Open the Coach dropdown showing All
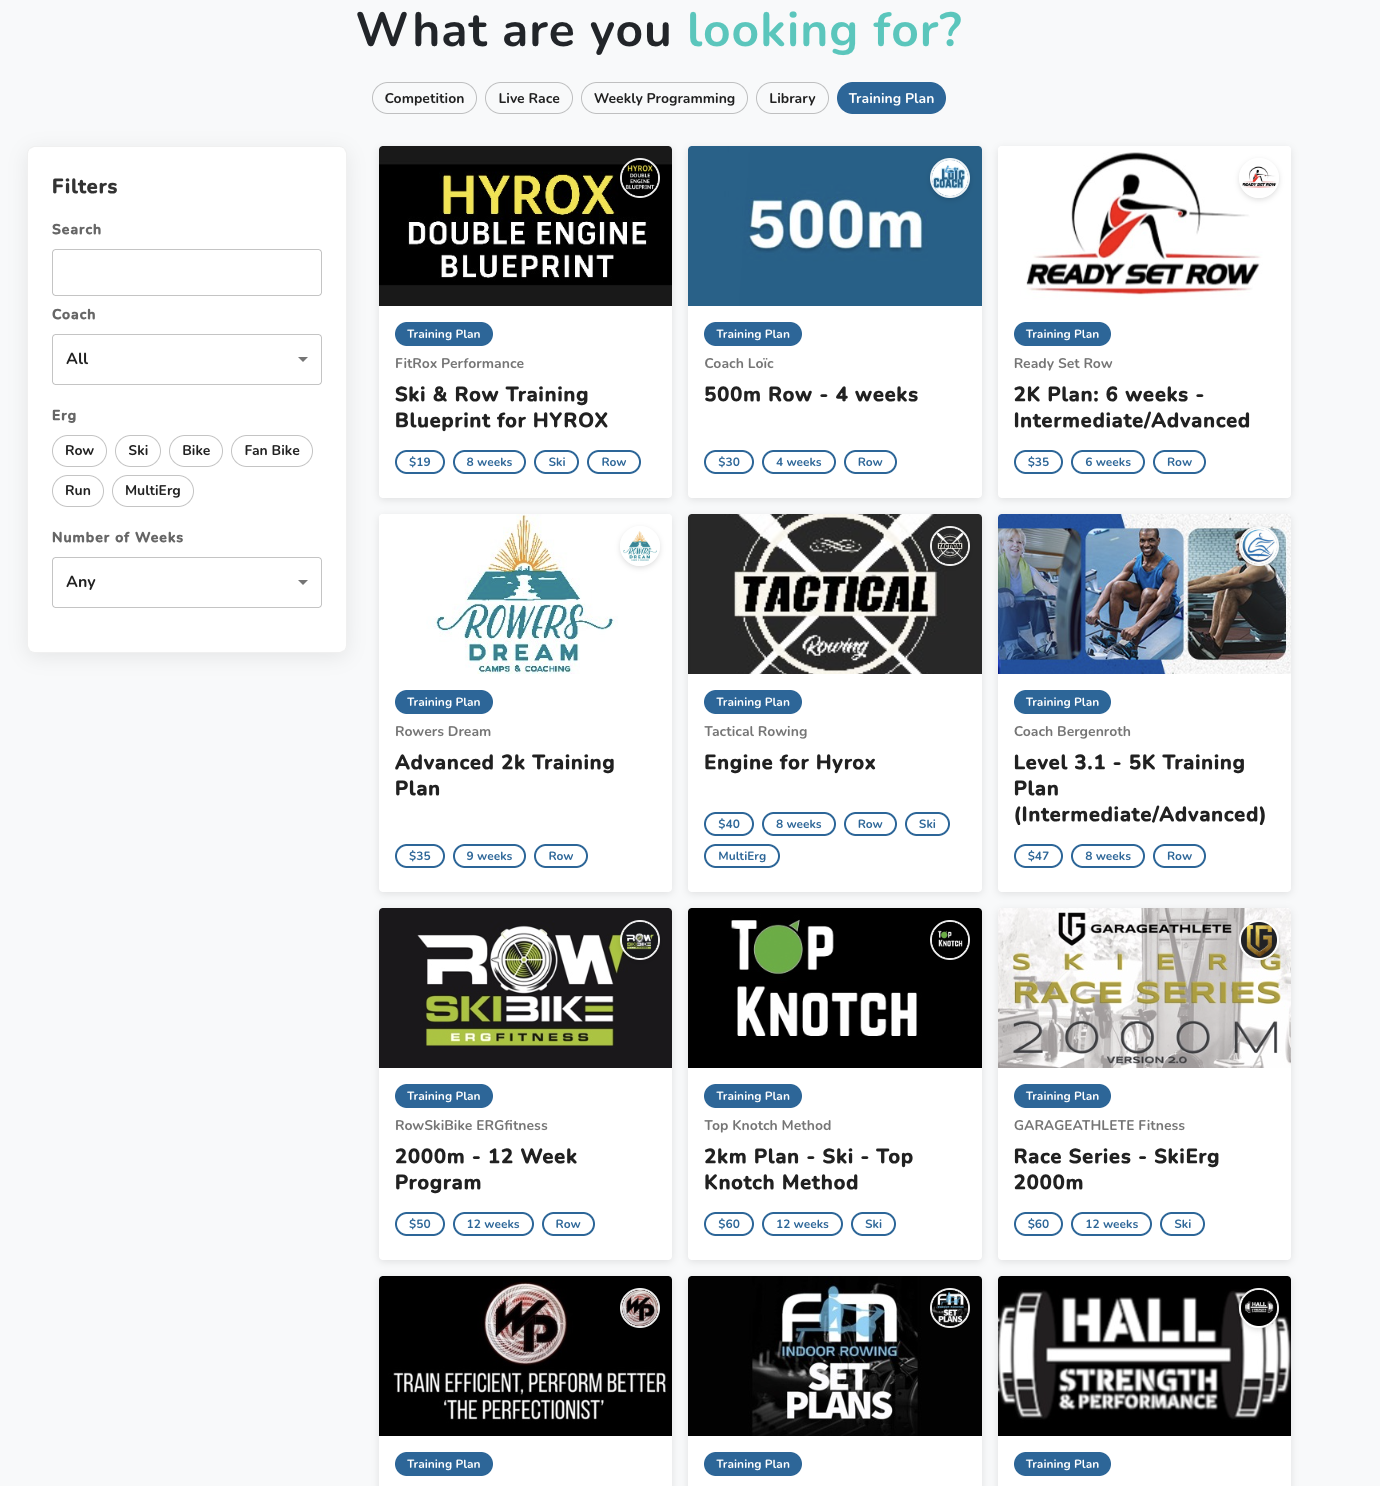 pos(187,359)
